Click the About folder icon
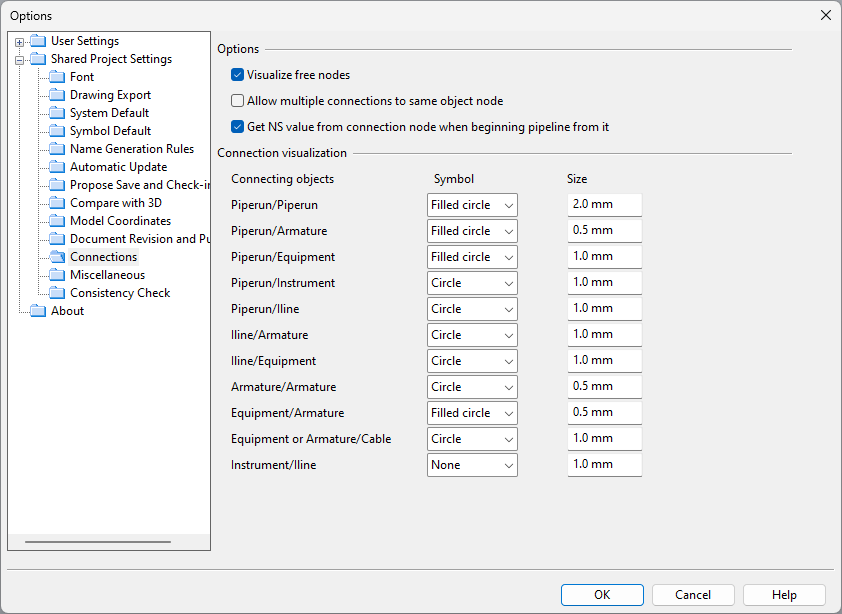842x614 pixels. tap(38, 311)
